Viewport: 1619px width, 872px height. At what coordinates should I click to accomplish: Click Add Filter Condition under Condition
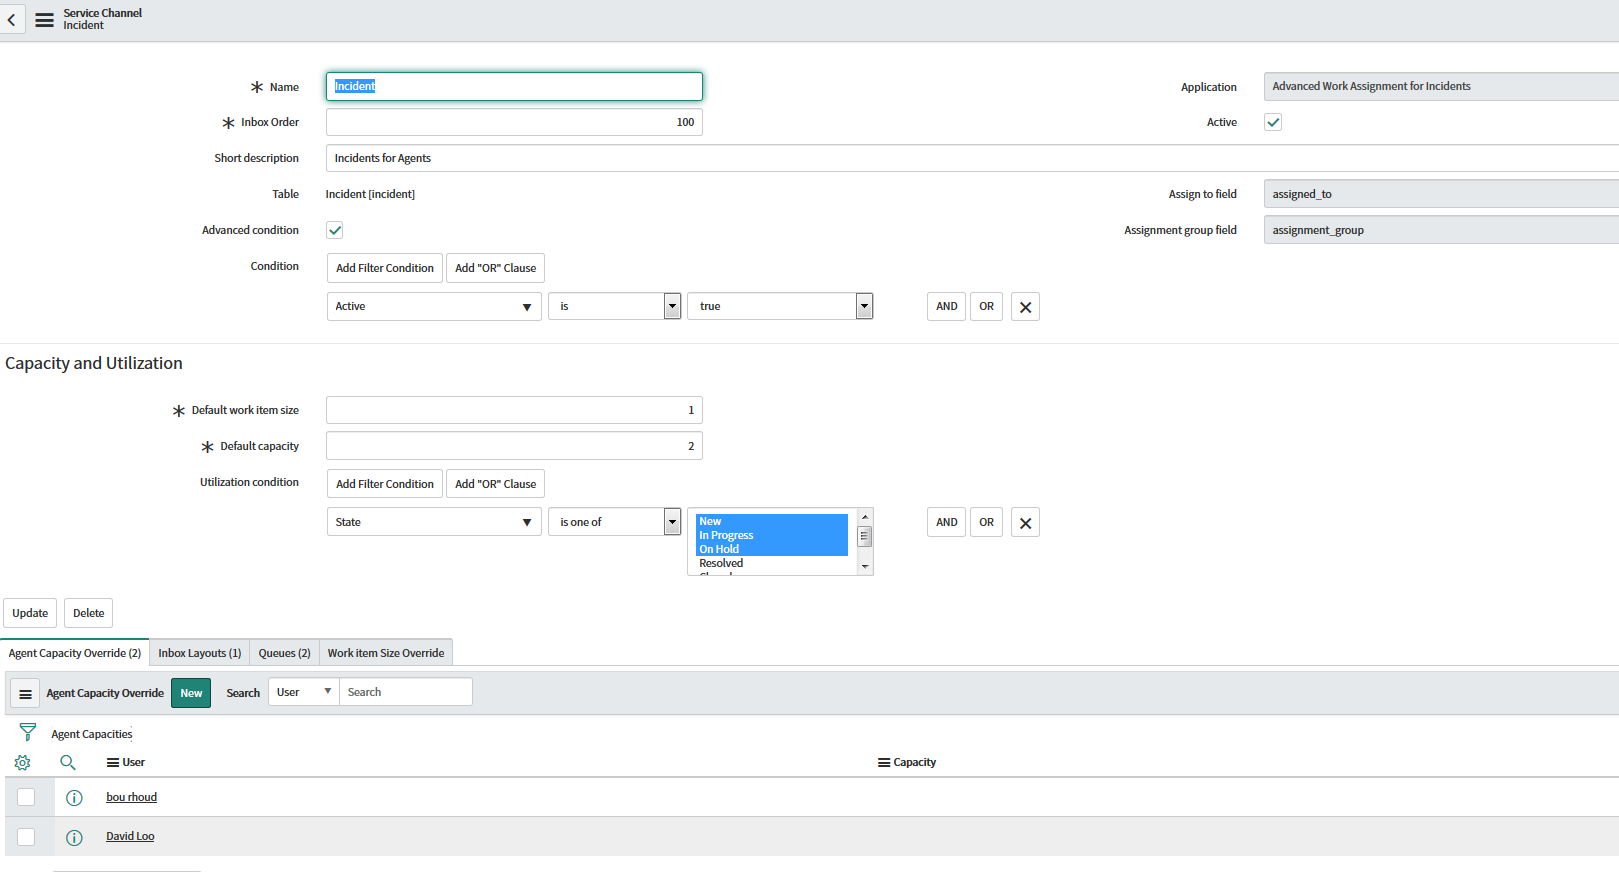pyautogui.click(x=385, y=268)
